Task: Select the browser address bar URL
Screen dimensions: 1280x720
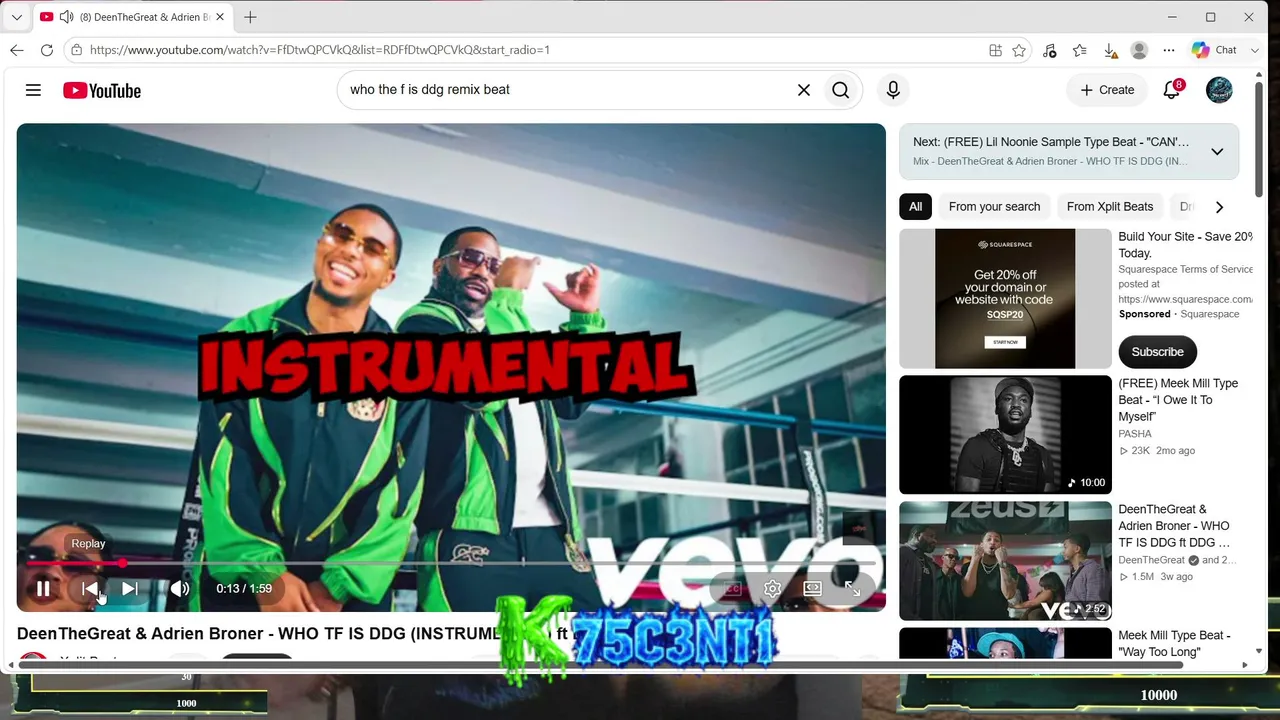Action: [x=320, y=50]
